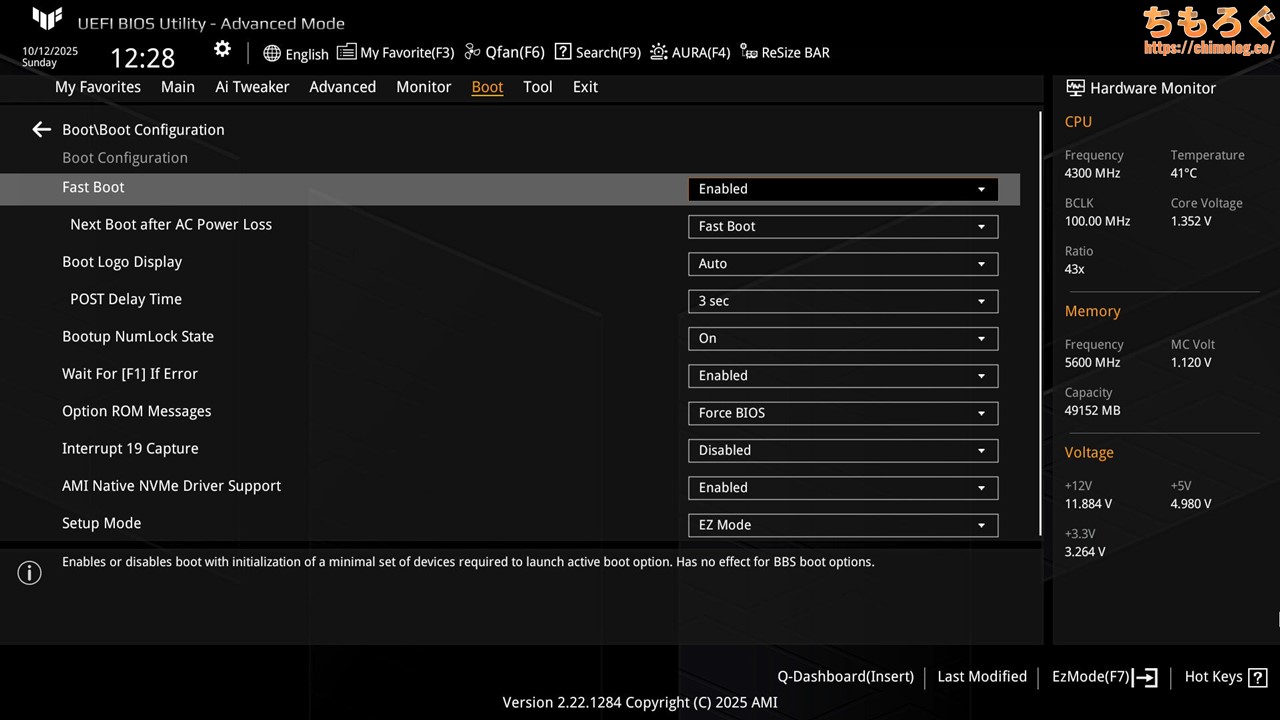Switch to the Monitor tab

[423, 87]
